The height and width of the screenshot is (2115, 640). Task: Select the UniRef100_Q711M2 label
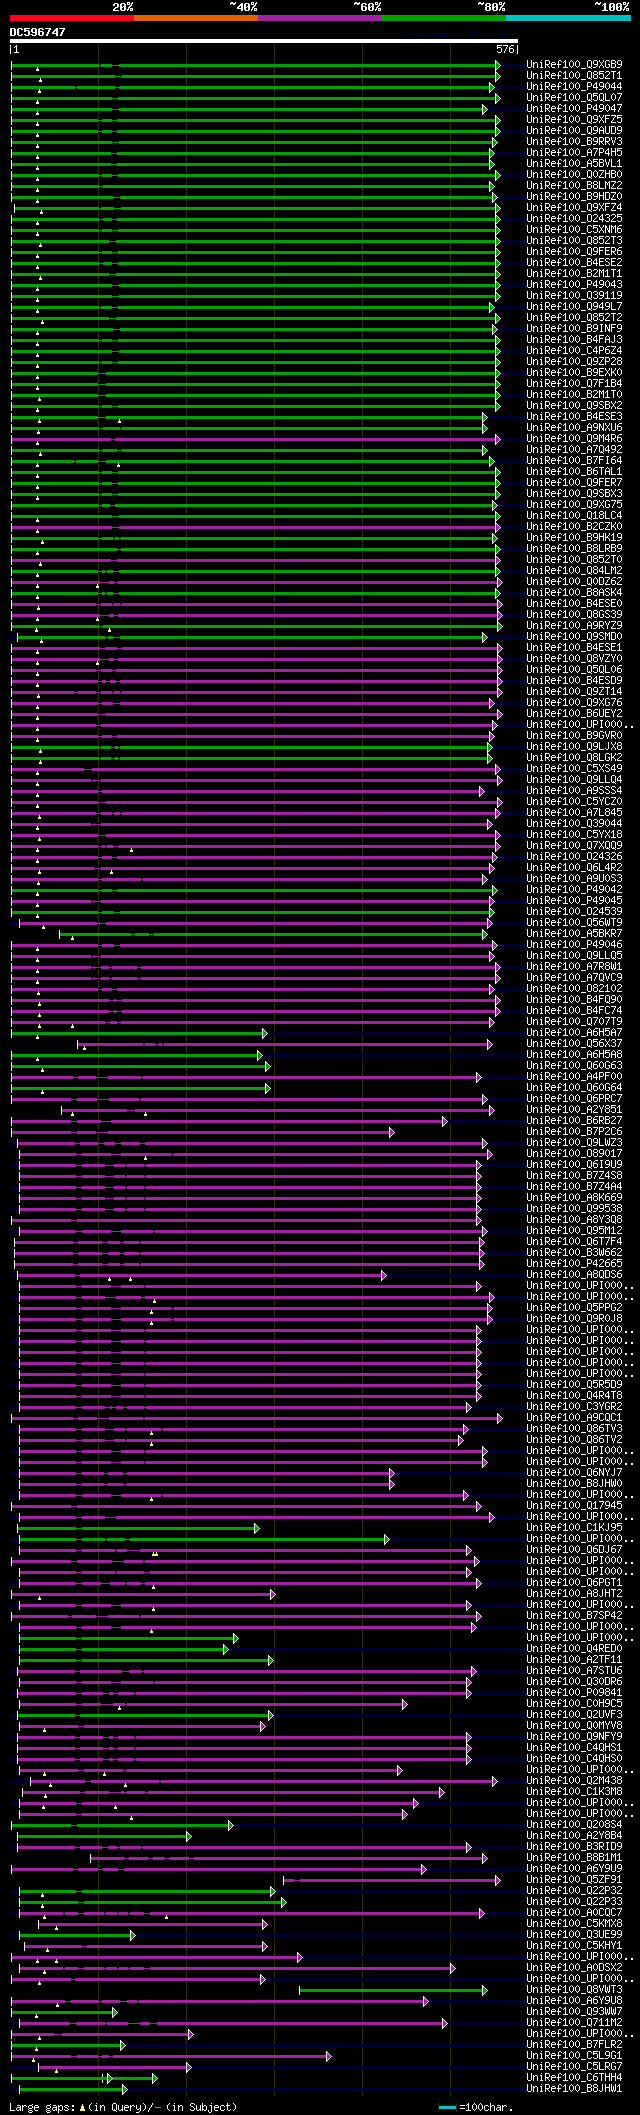(x=574, y=2023)
